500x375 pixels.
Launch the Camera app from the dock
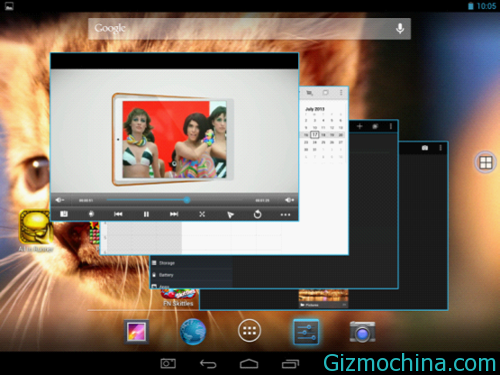click(x=362, y=332)
